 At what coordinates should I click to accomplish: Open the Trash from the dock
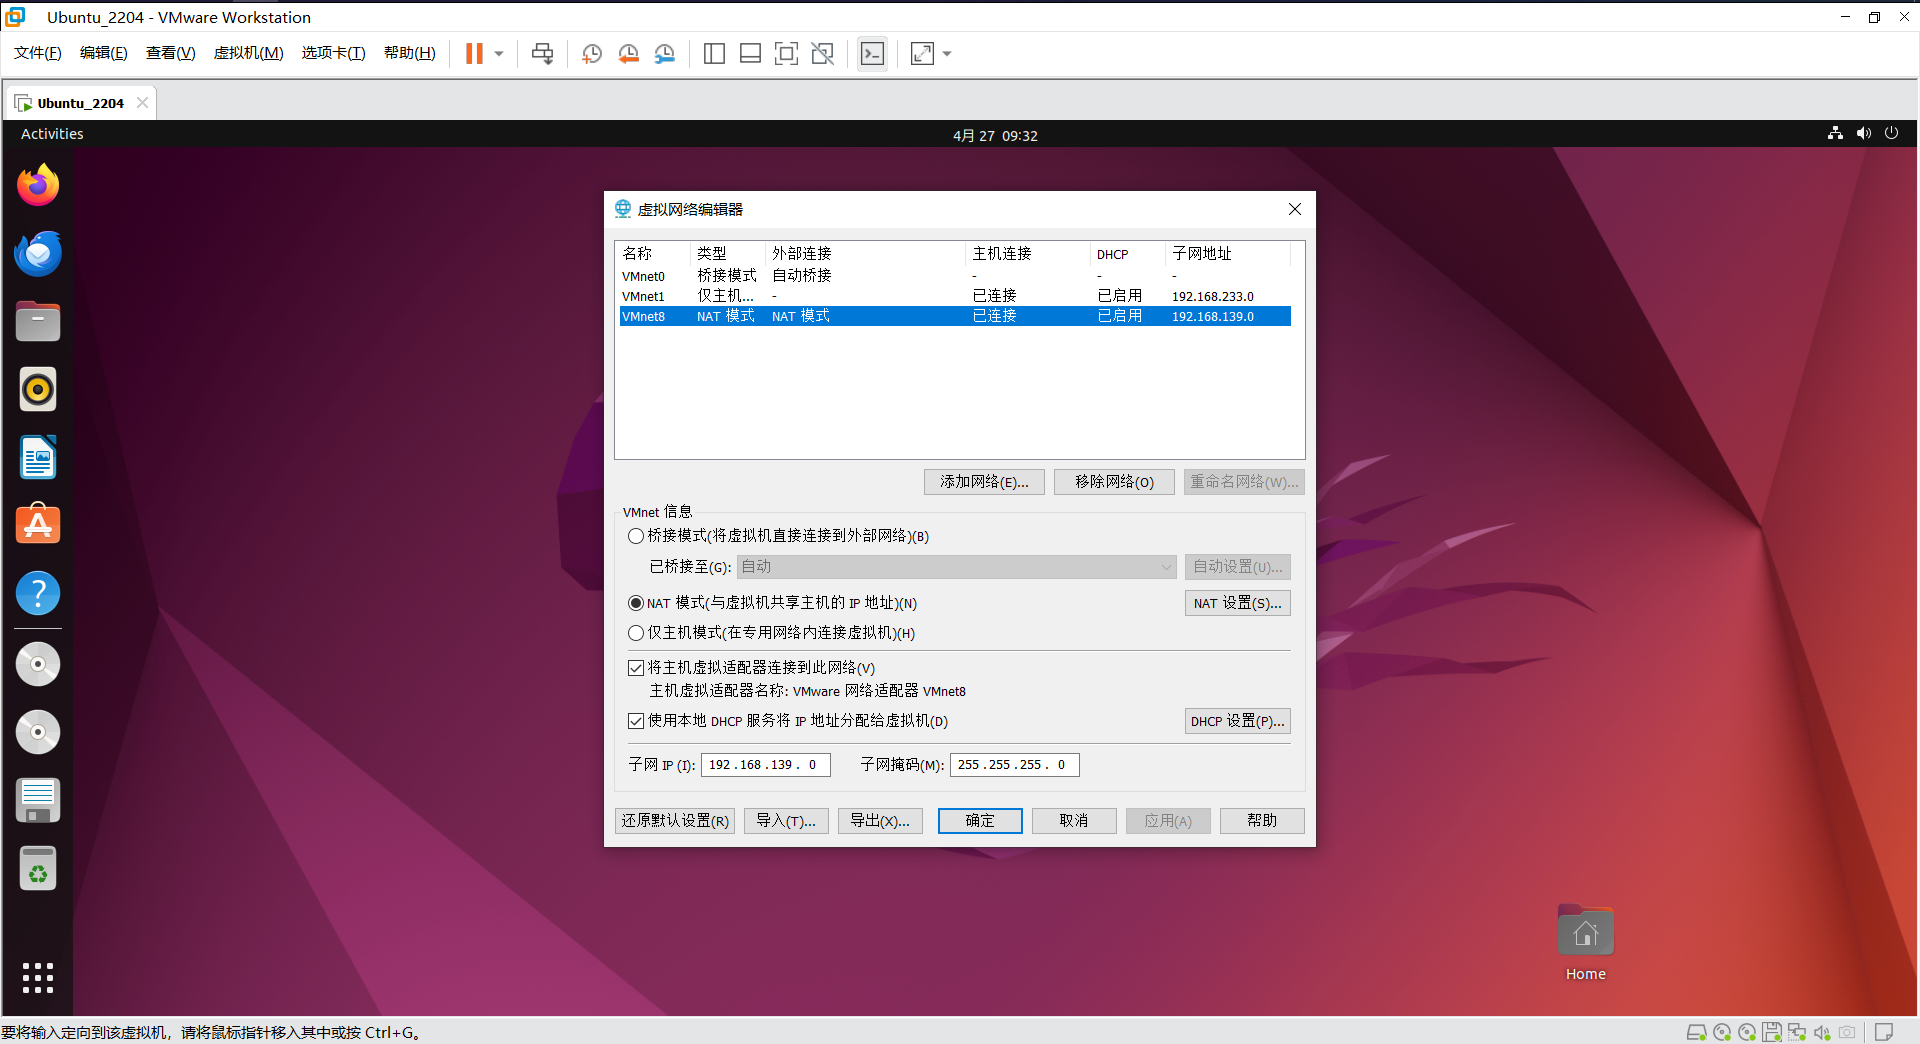[x=38, y=868]
